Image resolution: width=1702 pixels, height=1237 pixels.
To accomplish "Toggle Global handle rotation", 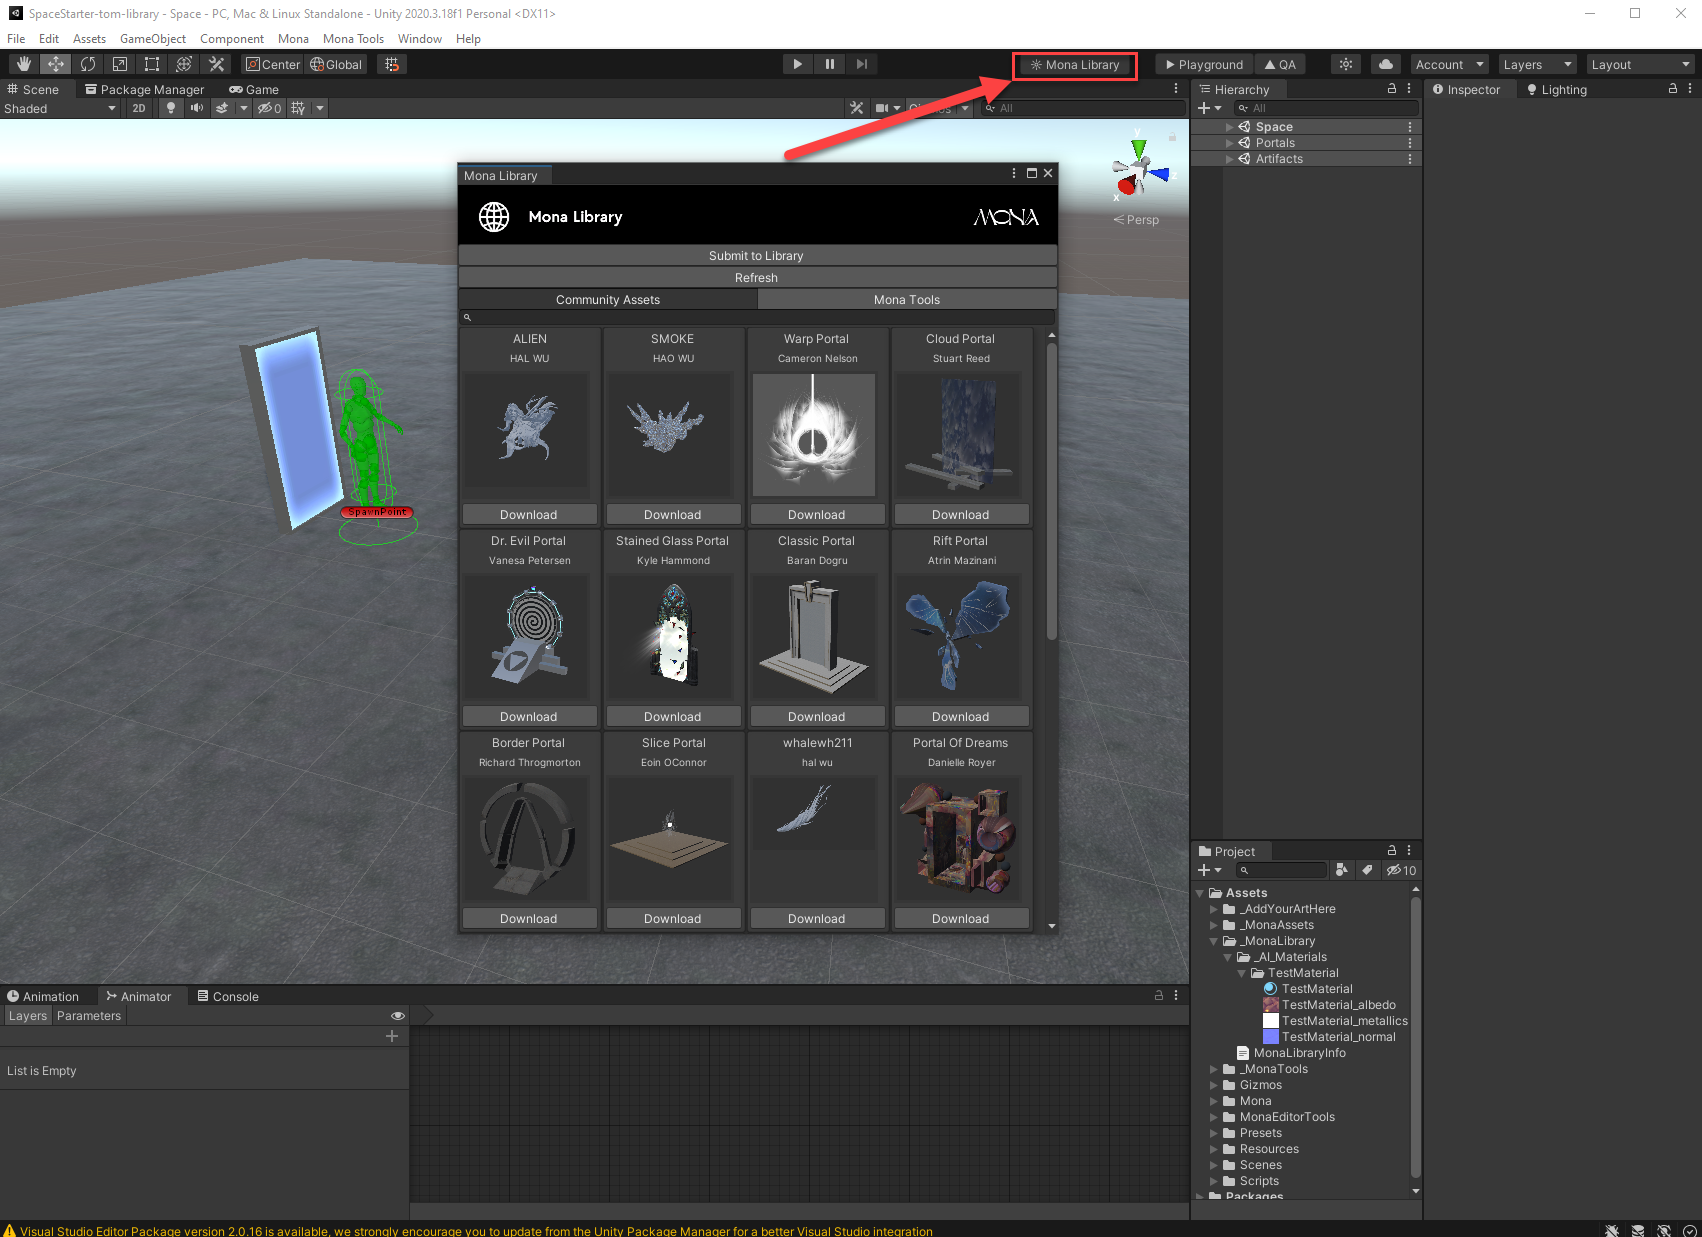I will (336, 64).
